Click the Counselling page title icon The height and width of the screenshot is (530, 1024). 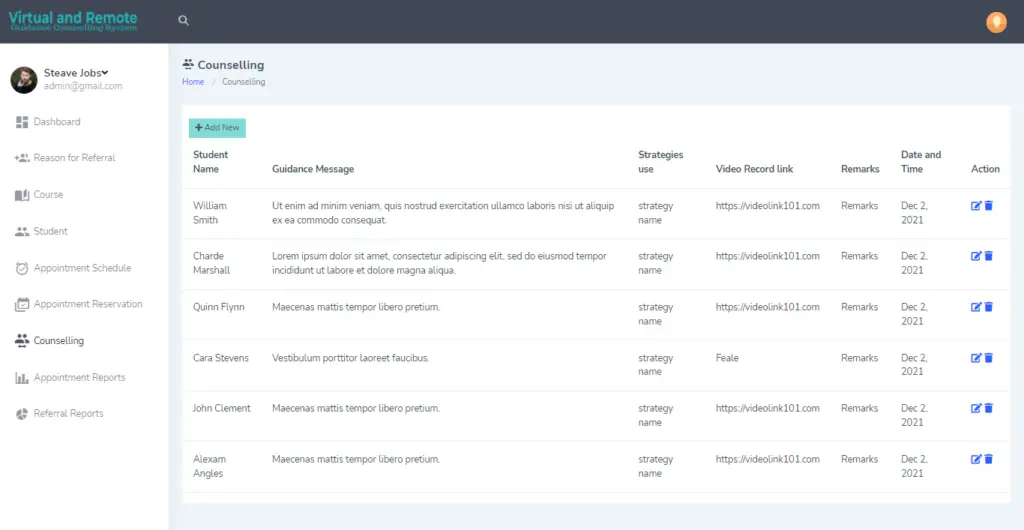click(188, 65)
